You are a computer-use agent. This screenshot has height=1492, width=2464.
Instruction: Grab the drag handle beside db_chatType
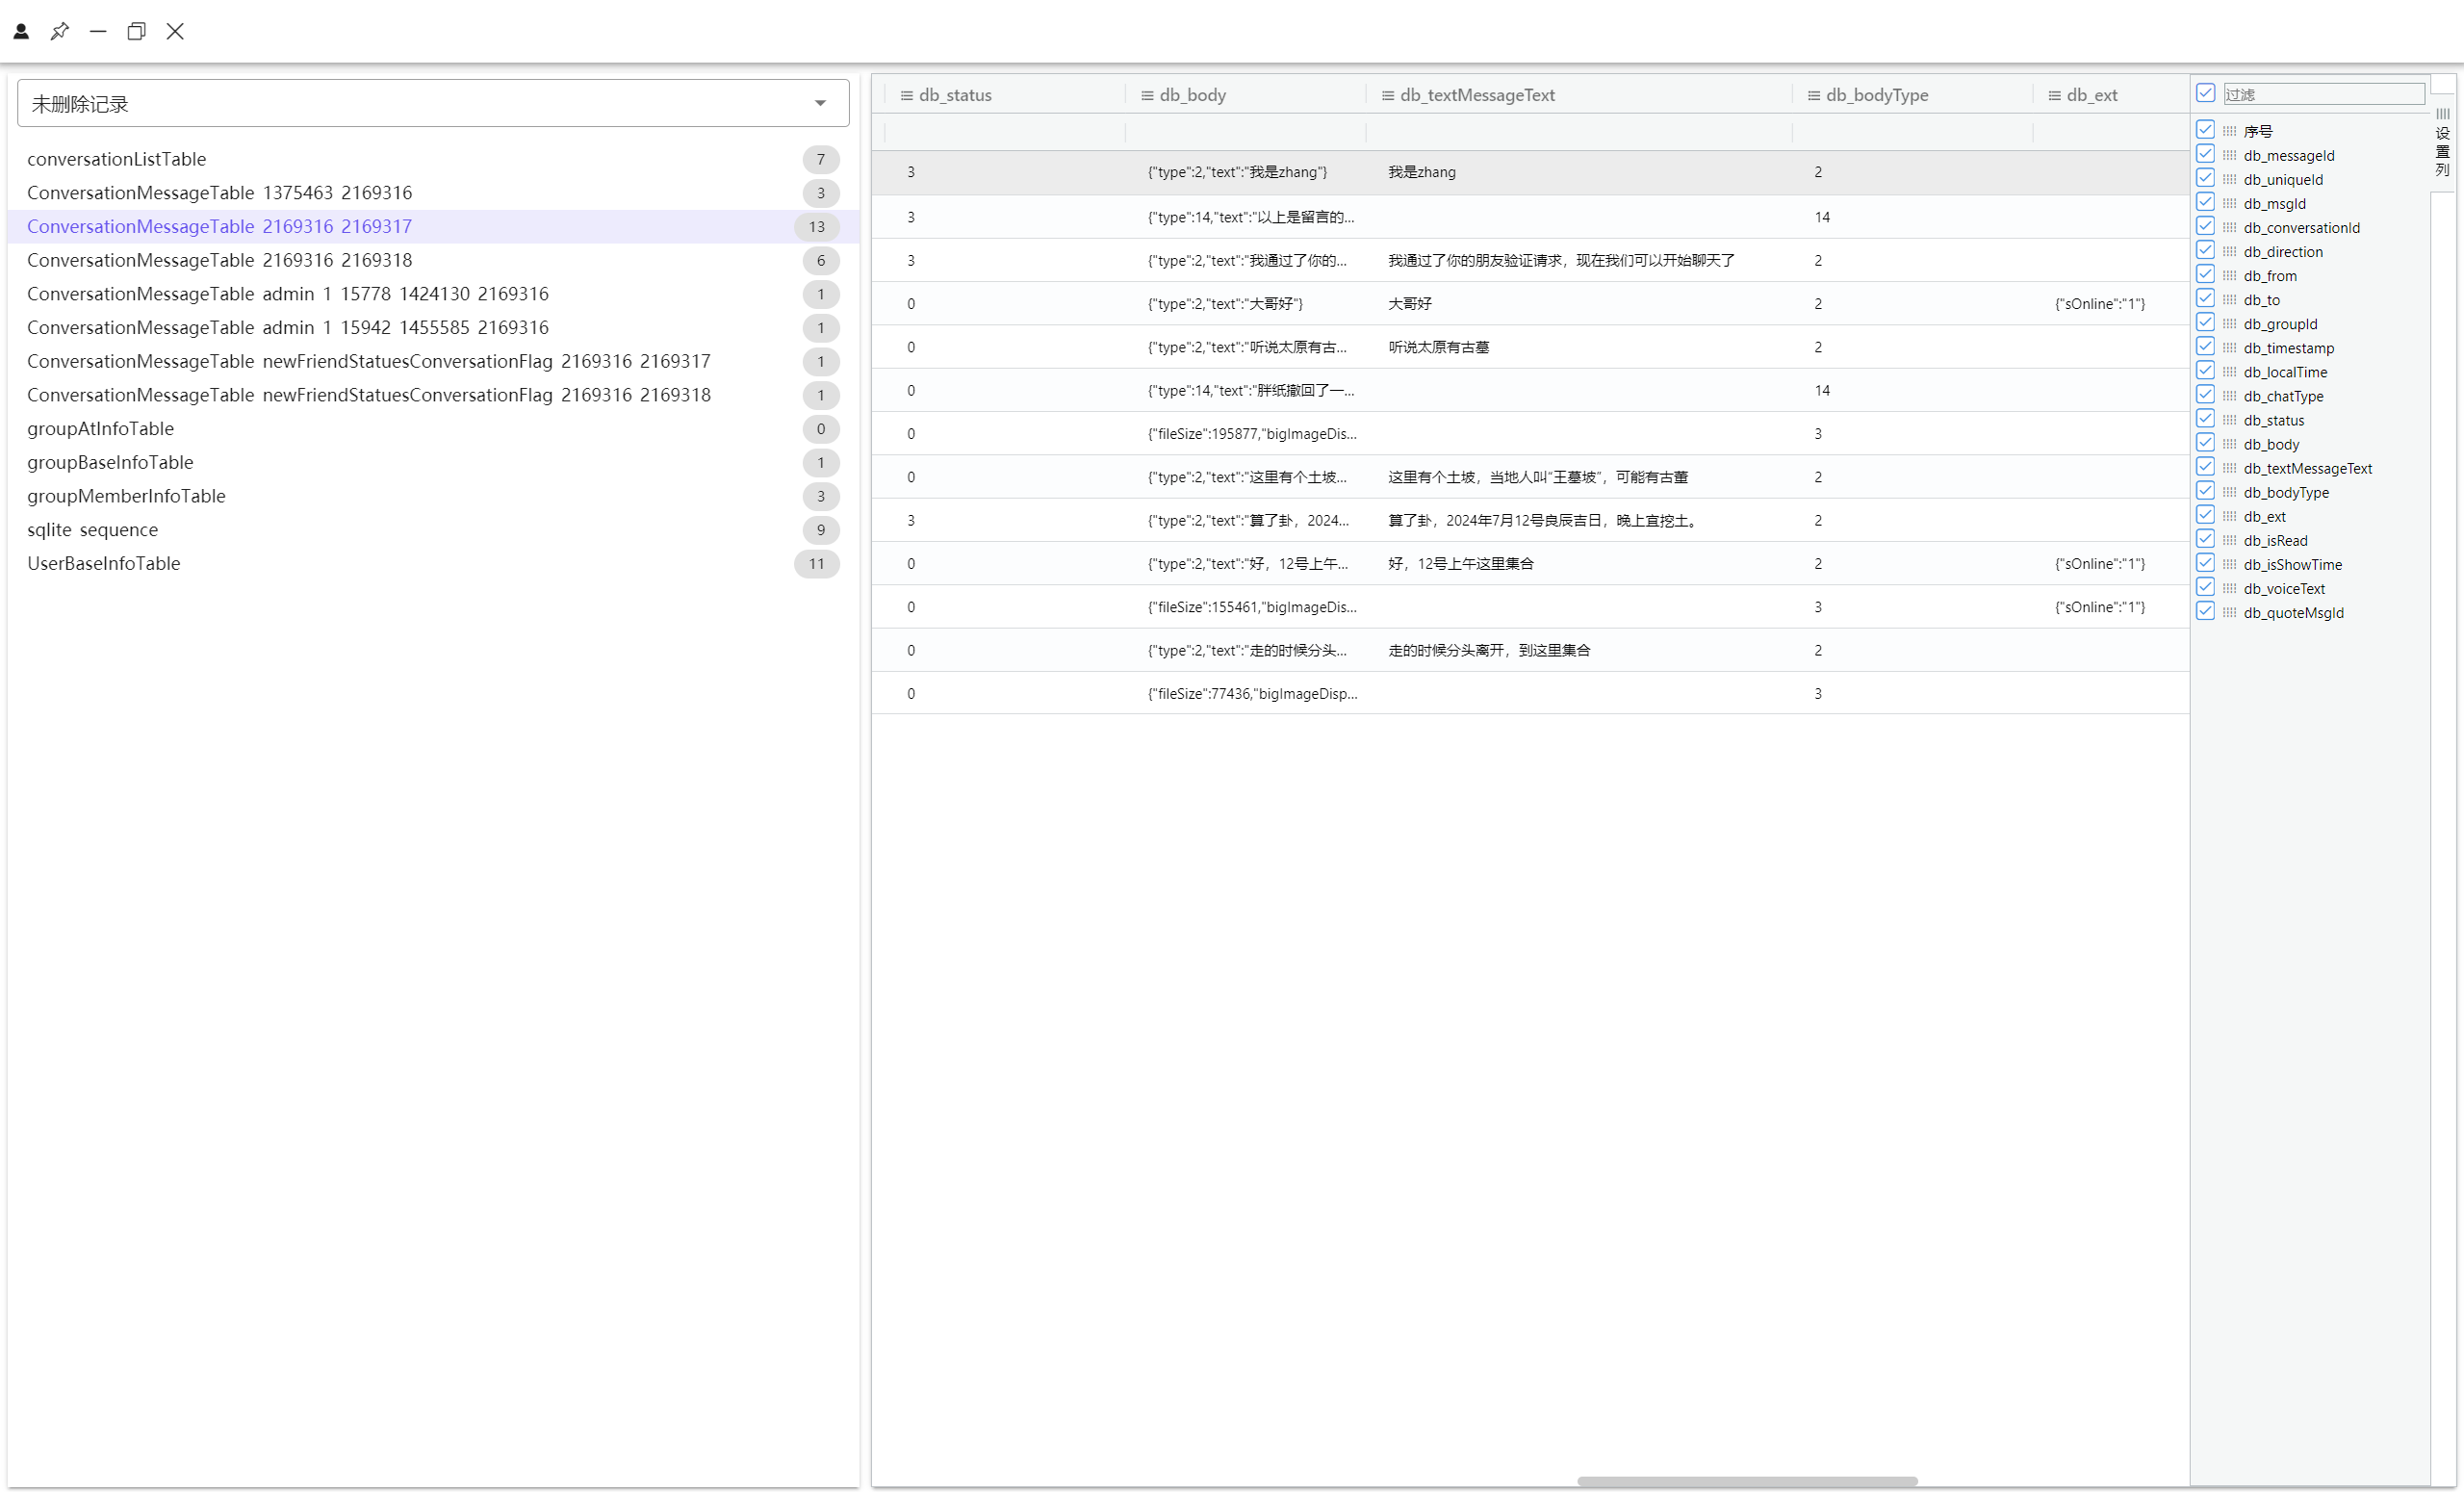[x=2230, y=395]
